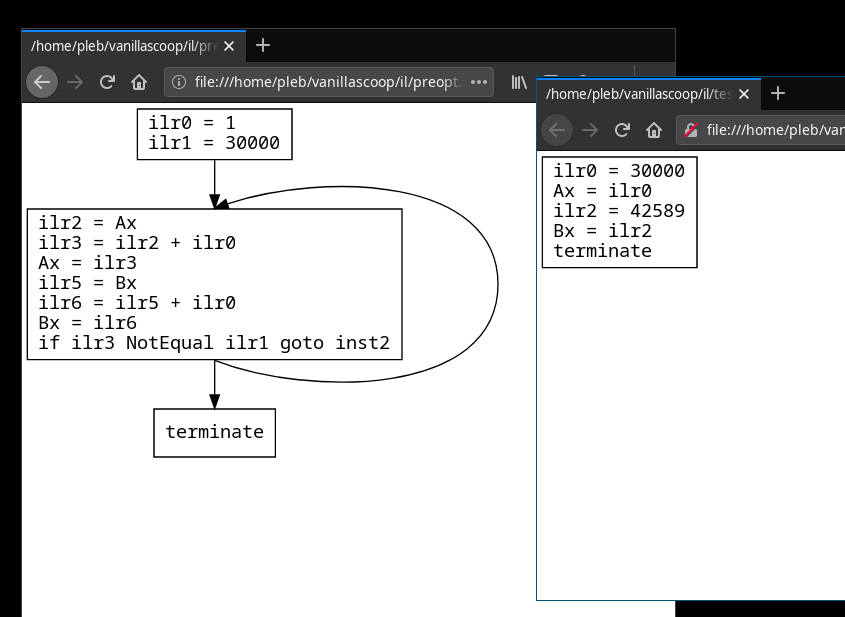The width and height of the screenshot is (845, 617).
Task: Select the /home/pleb/vanillascoop/il/tes tab
Action: (649, 94)
